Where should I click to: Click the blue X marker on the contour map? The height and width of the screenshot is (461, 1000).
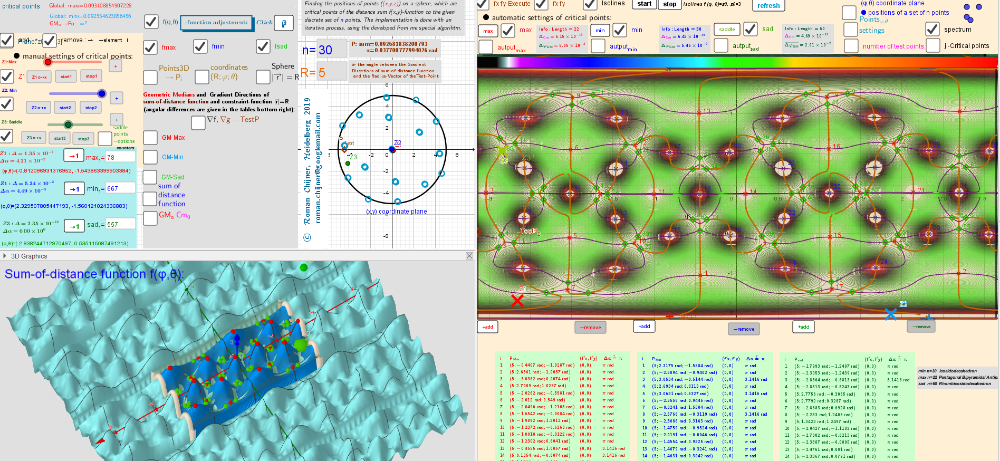891,314
